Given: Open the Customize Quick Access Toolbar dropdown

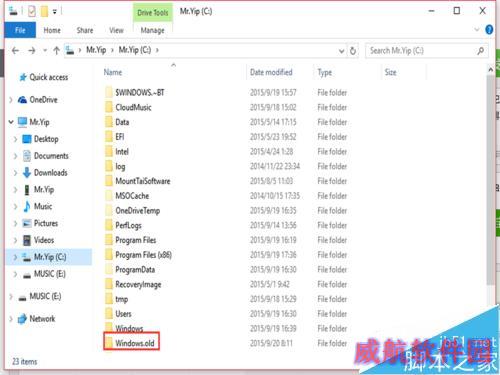Looking at the screenshot, I should [x=55, y=12].
